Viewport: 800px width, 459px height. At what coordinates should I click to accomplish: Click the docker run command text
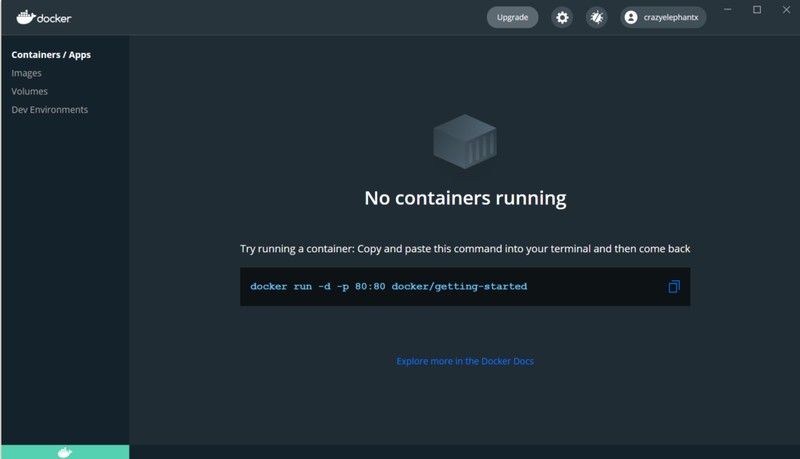click(388, 287)
